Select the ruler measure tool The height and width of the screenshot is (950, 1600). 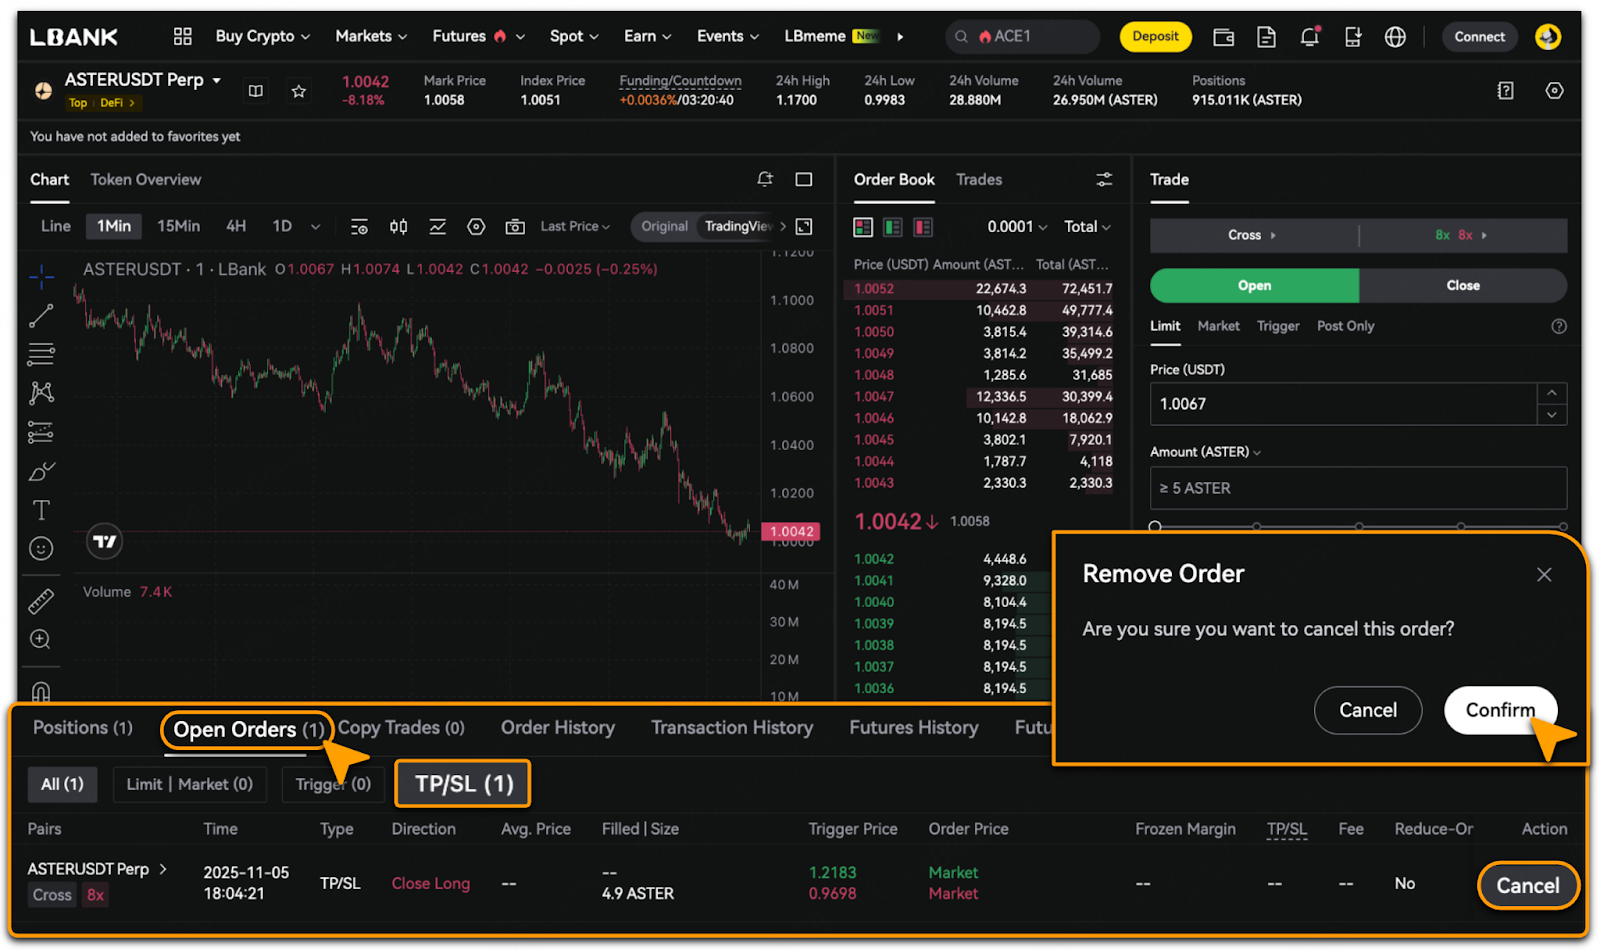[41, 601]
